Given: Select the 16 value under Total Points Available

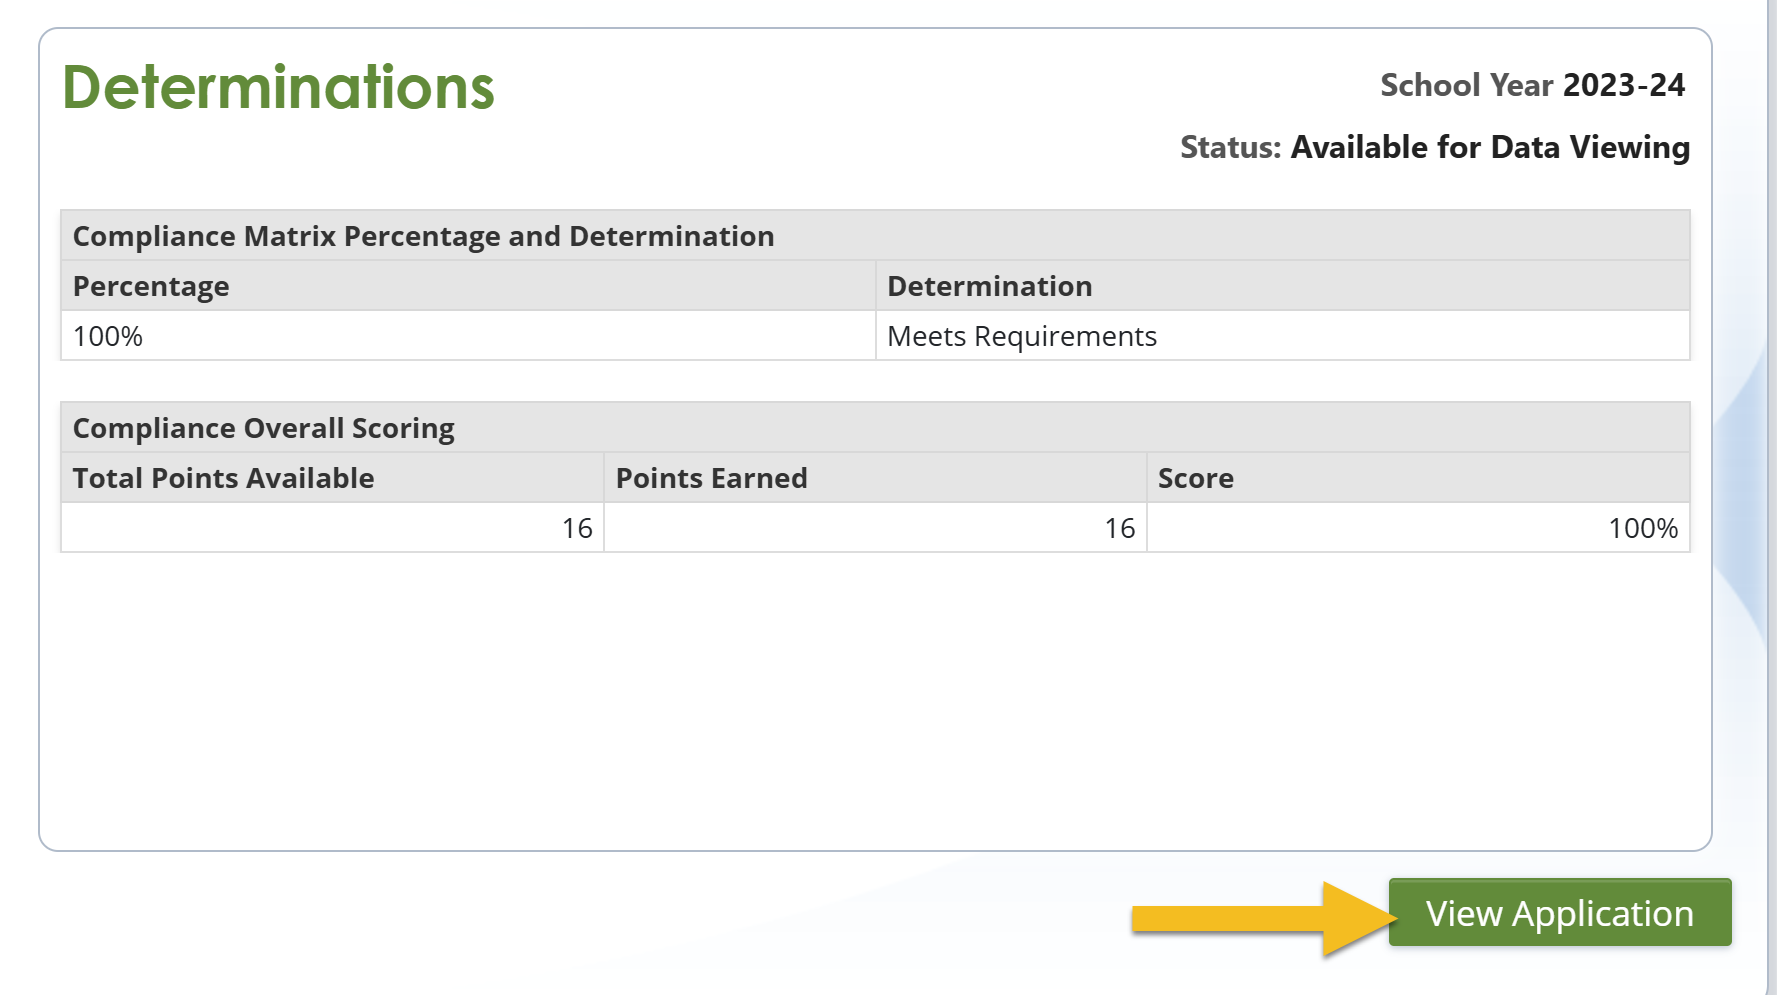Looking at the screenshot, I should (576, 529).
